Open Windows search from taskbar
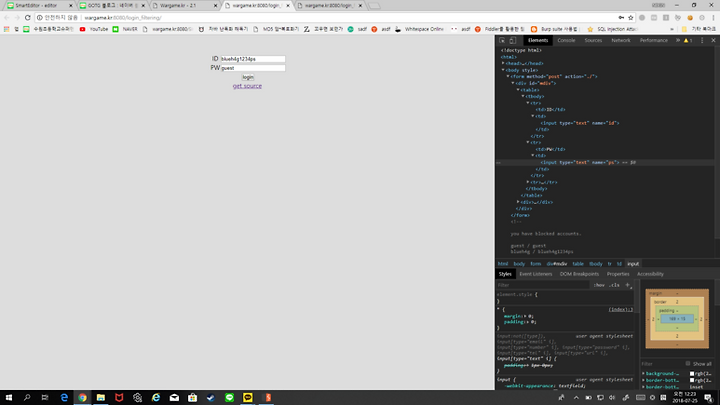This screenshot has height=405, width=720. click(x=27, y=398)
